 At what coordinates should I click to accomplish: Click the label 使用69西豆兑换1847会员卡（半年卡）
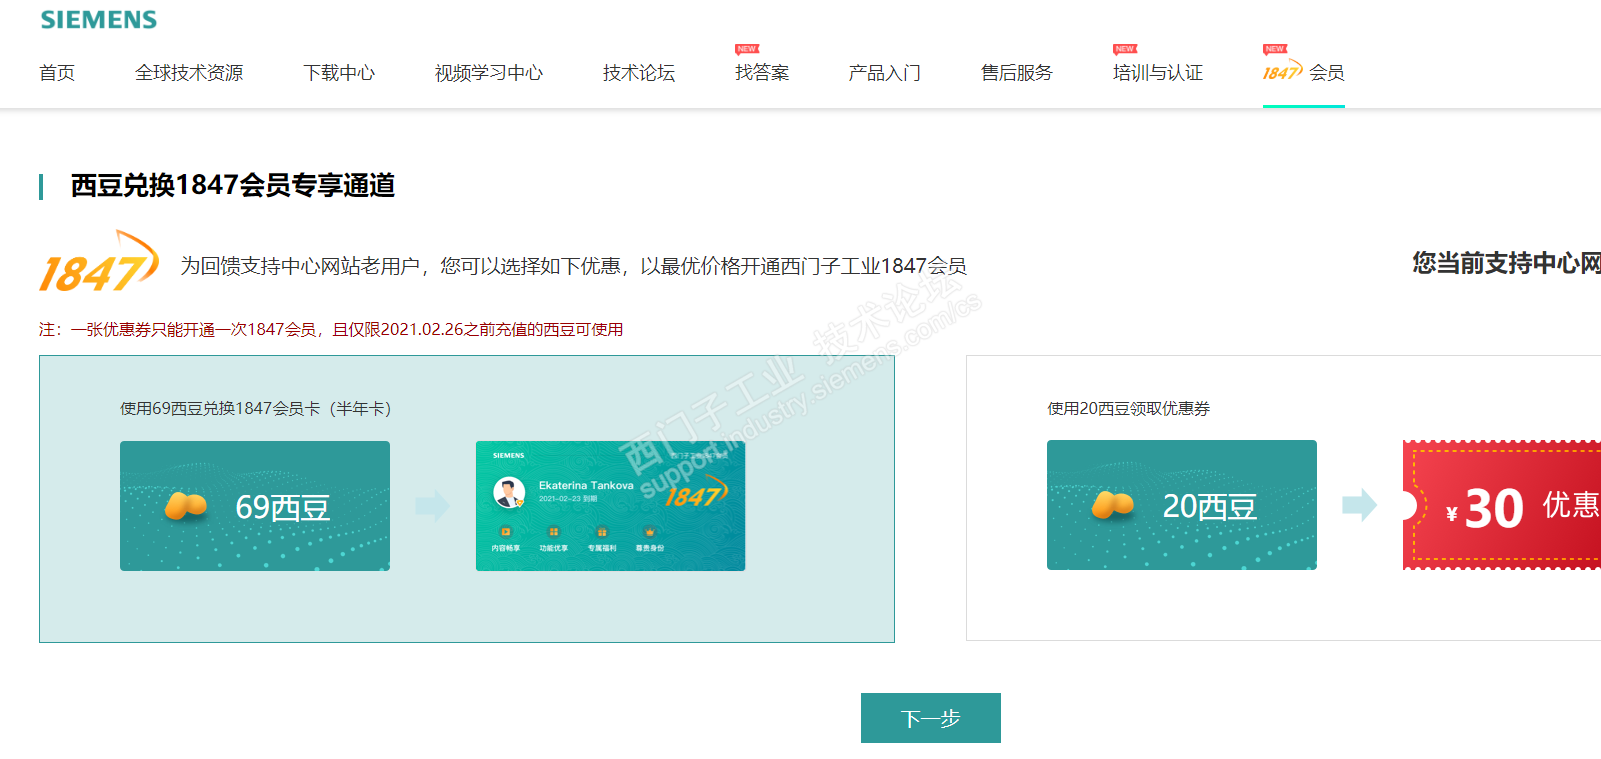256,408
